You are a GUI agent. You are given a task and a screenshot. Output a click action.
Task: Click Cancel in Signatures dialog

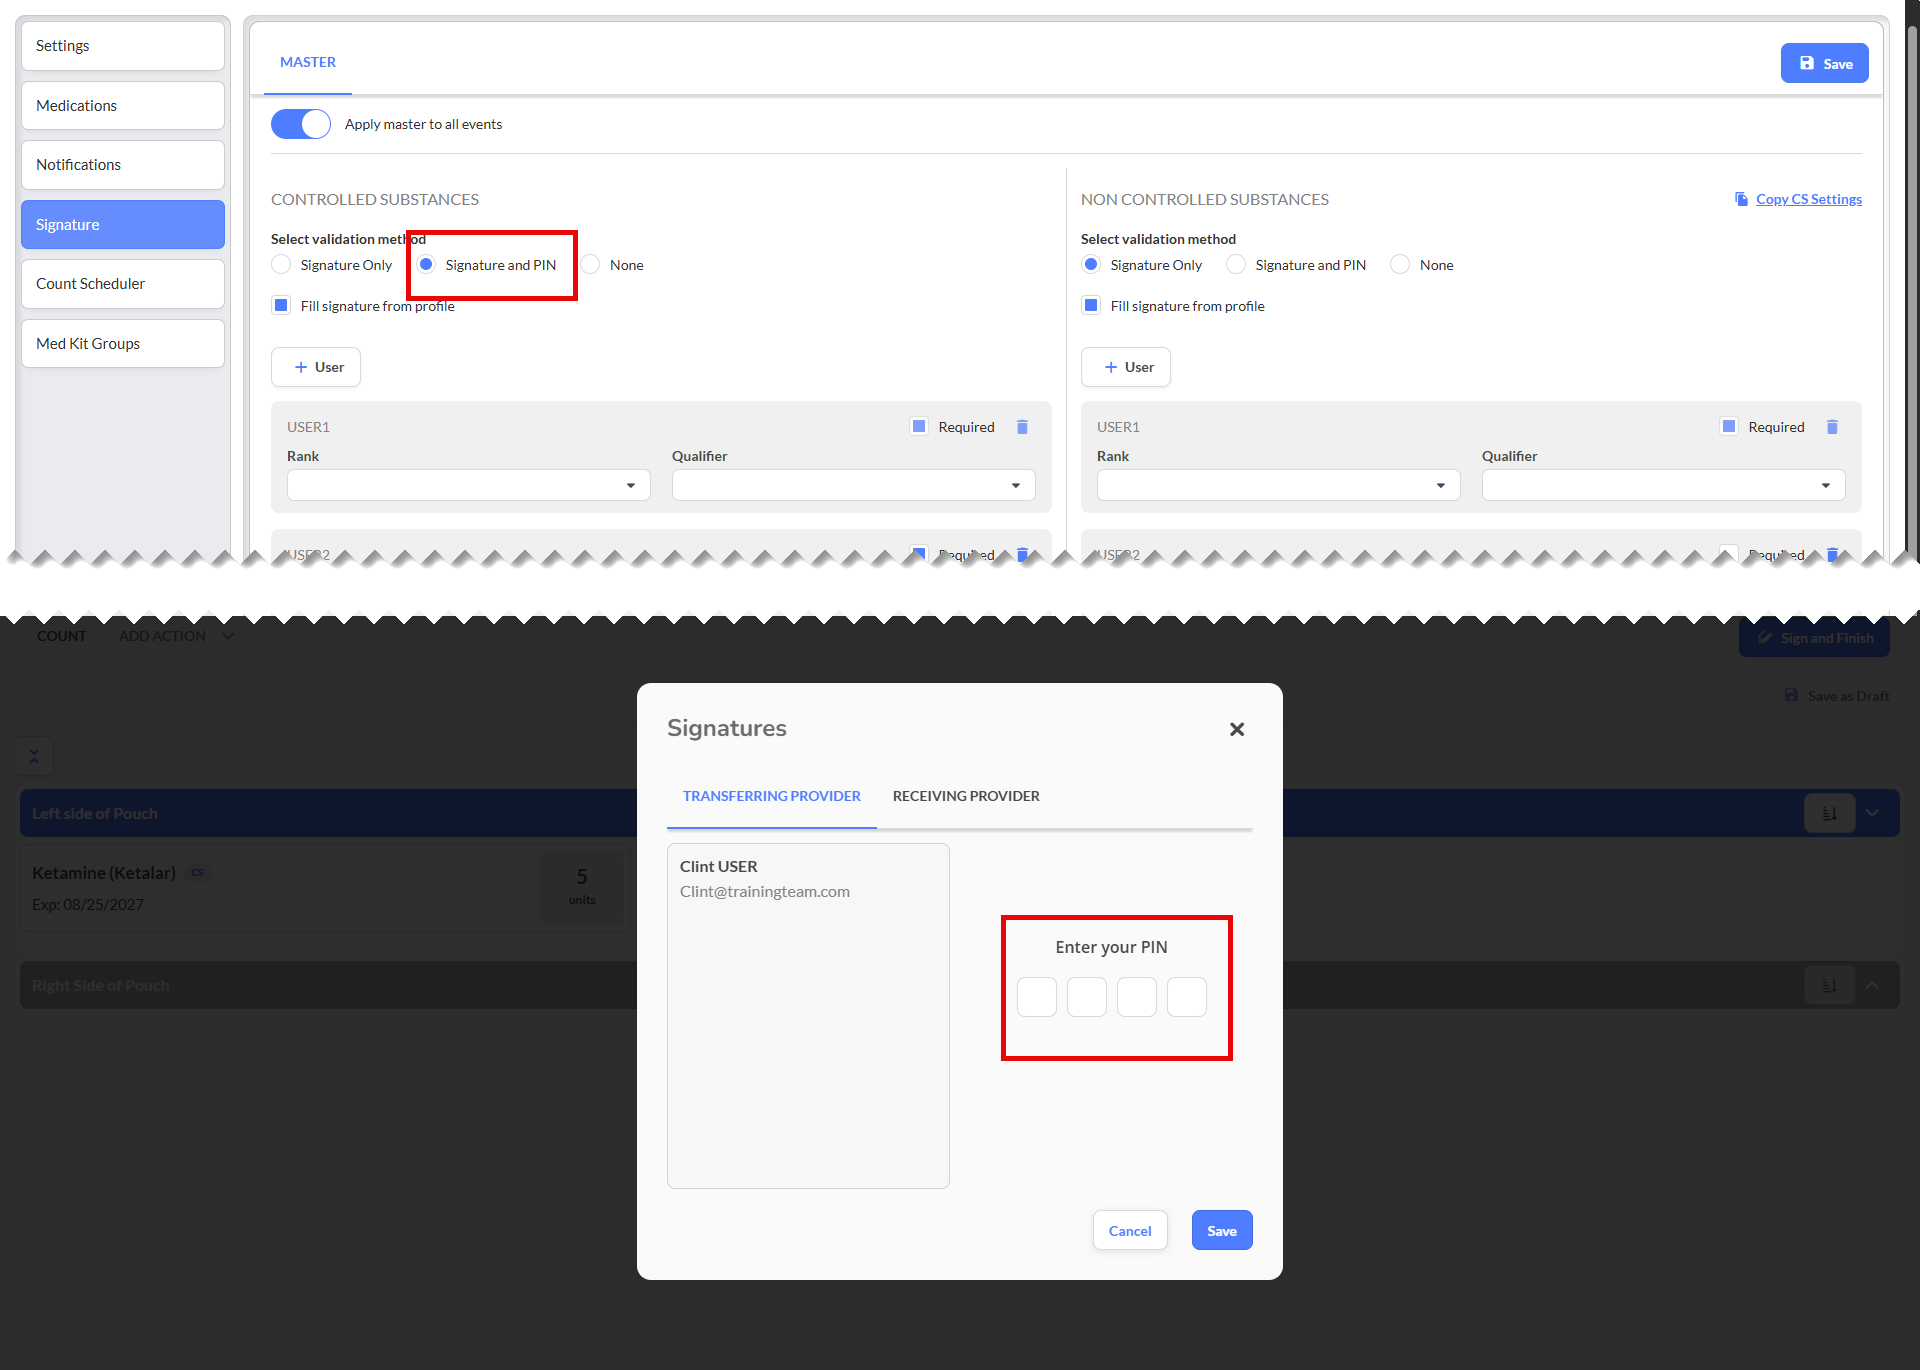[1129, 1231]
